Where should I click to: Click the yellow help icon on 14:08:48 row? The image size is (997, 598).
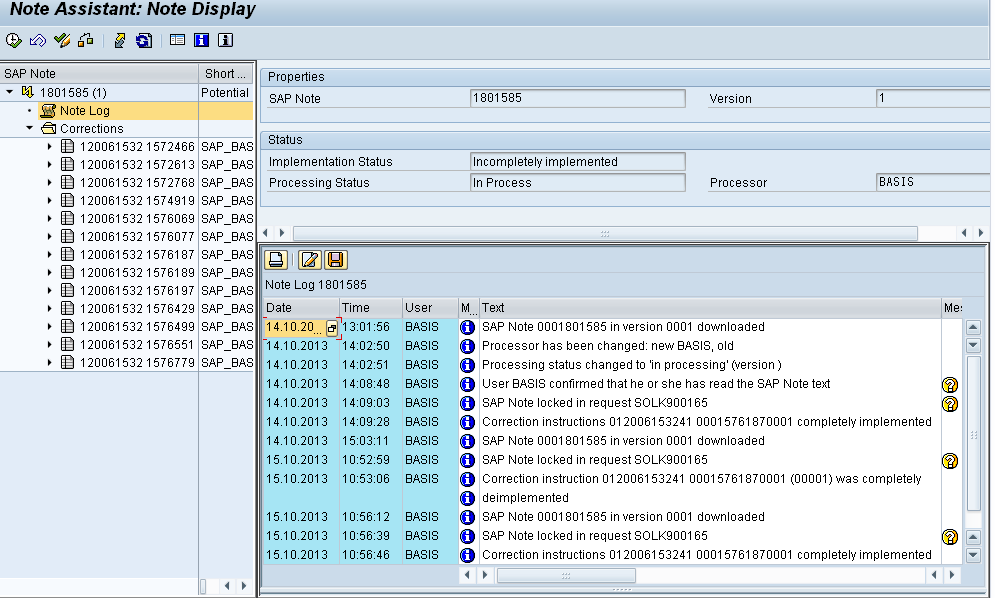coord(950,384)
